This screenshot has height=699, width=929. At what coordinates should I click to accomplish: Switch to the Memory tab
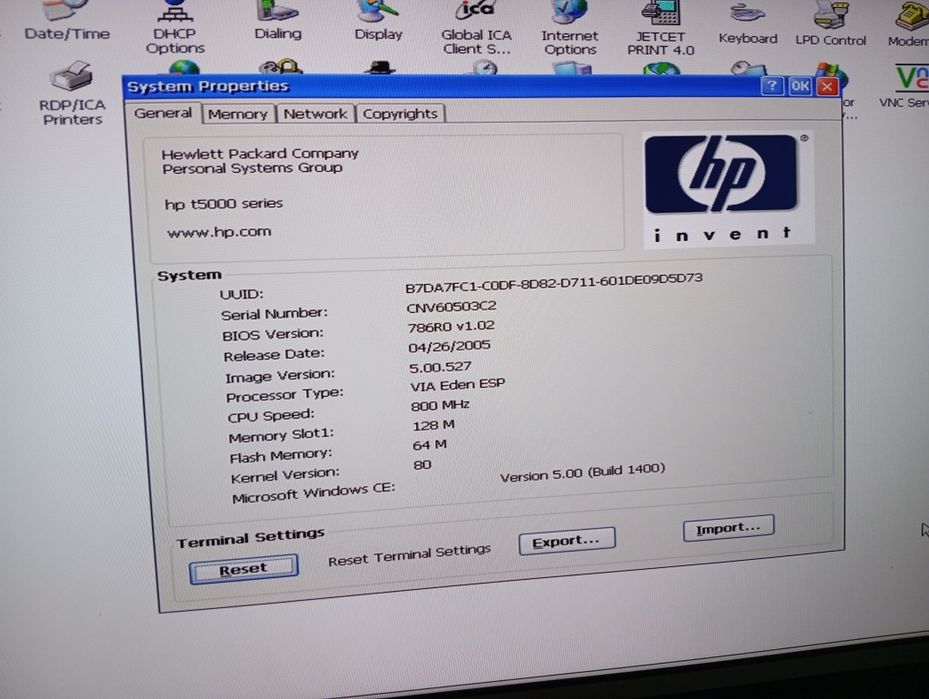coord(238,114)
